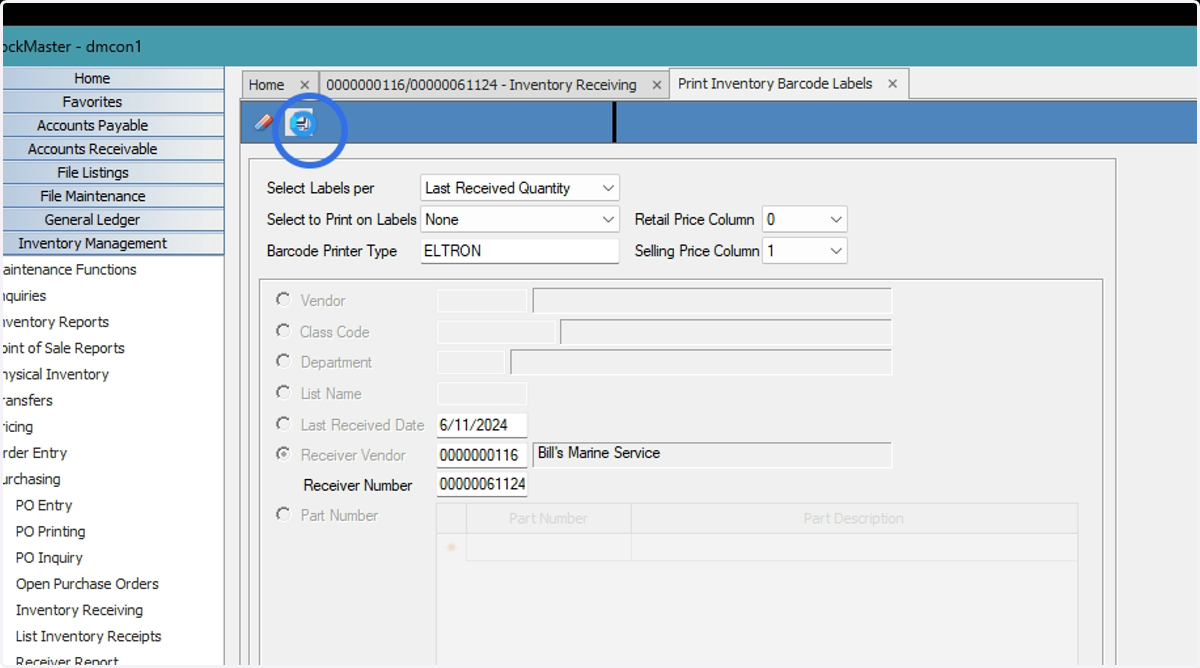The image size is (1200, 668).
Task: Open PO Entry under Purchasing
Action: coord(44,505)
